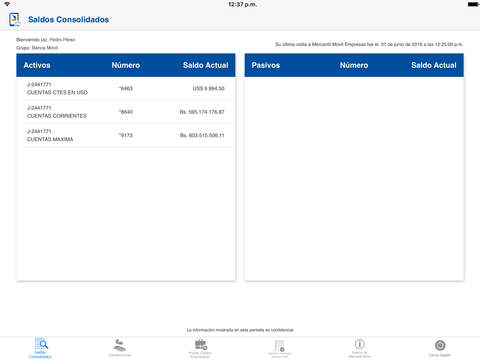Select the Cuentas Ctes en USD row

coord(126,88)
